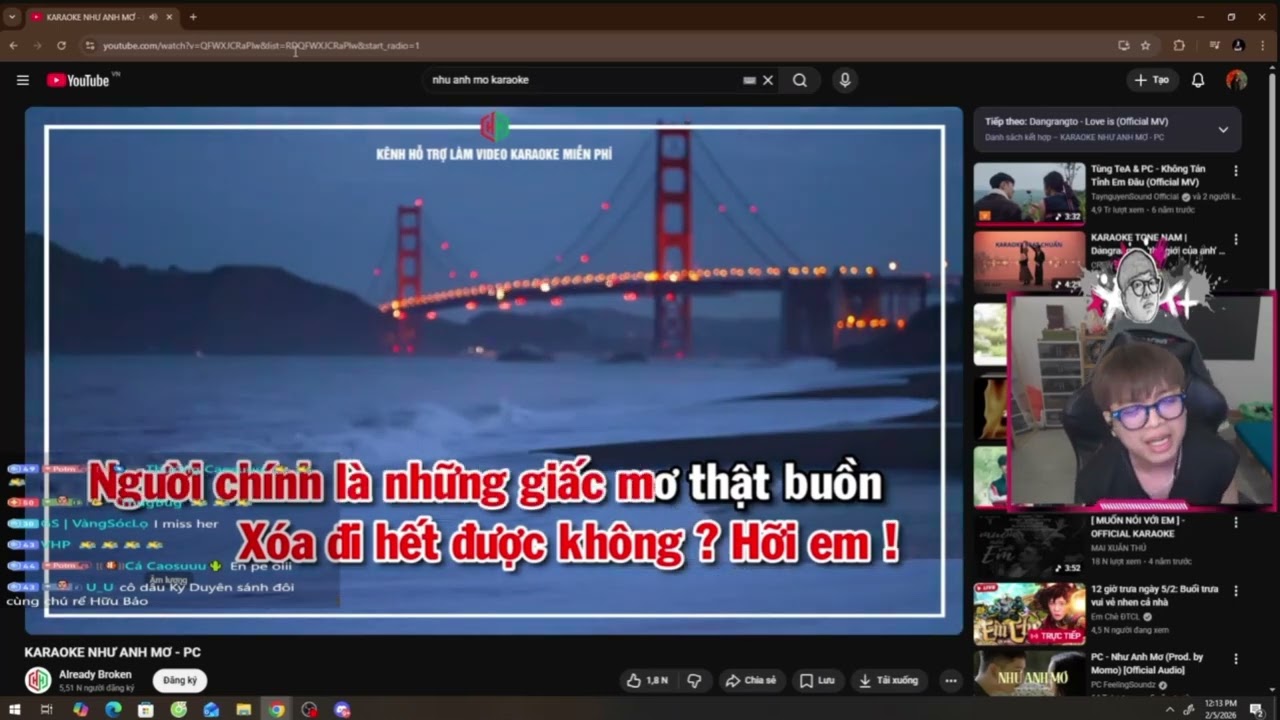Open the on-screen keyboard icon in search box
Viewport: 1280px width, 720px height.
coord(749,80)
